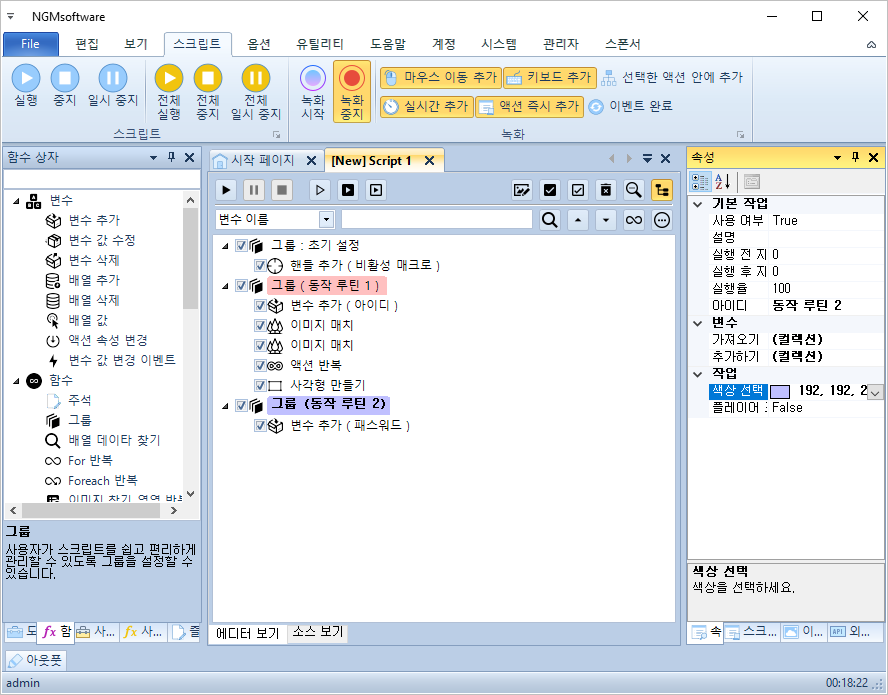The image size is (888, 695).
Task: Open the 색상 선택 dropdown arrow
Action: 875,392
